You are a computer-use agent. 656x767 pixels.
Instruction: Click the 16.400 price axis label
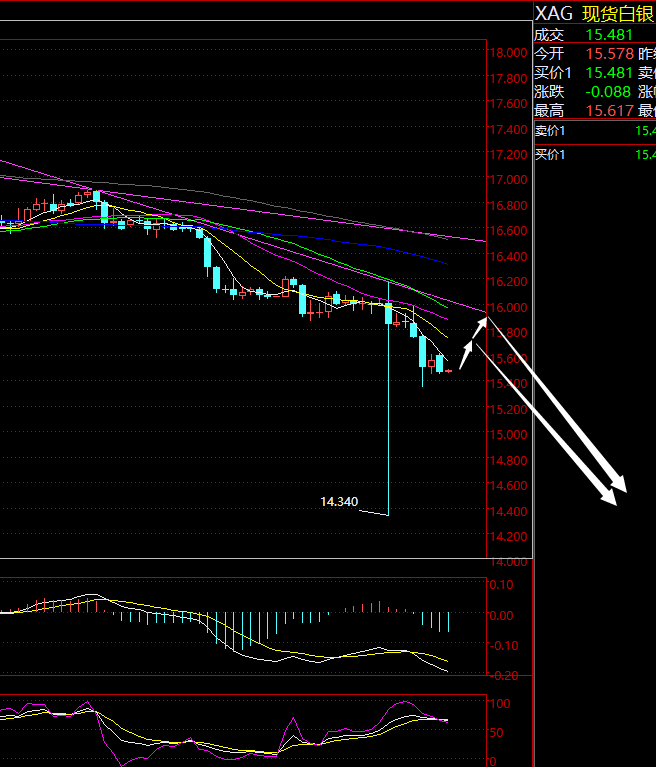pyautogui.click(x=508, y=256)
